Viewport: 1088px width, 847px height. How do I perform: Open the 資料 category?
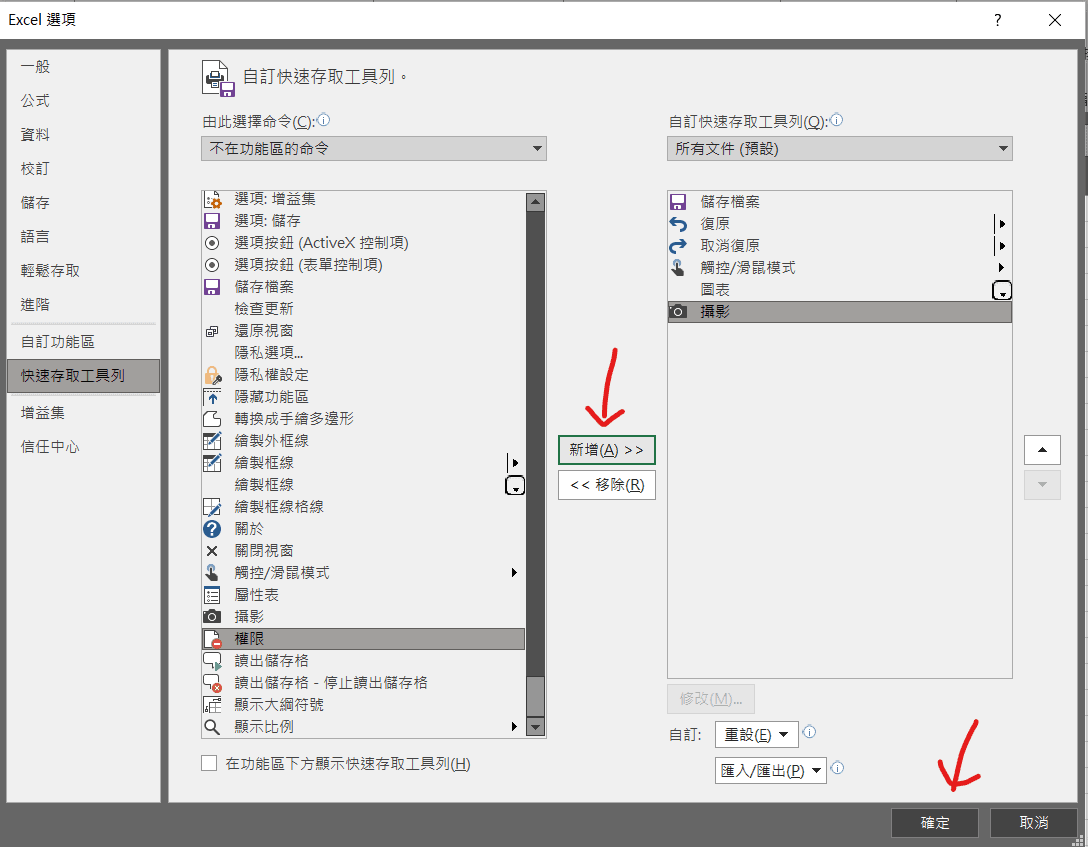[35, 135]
